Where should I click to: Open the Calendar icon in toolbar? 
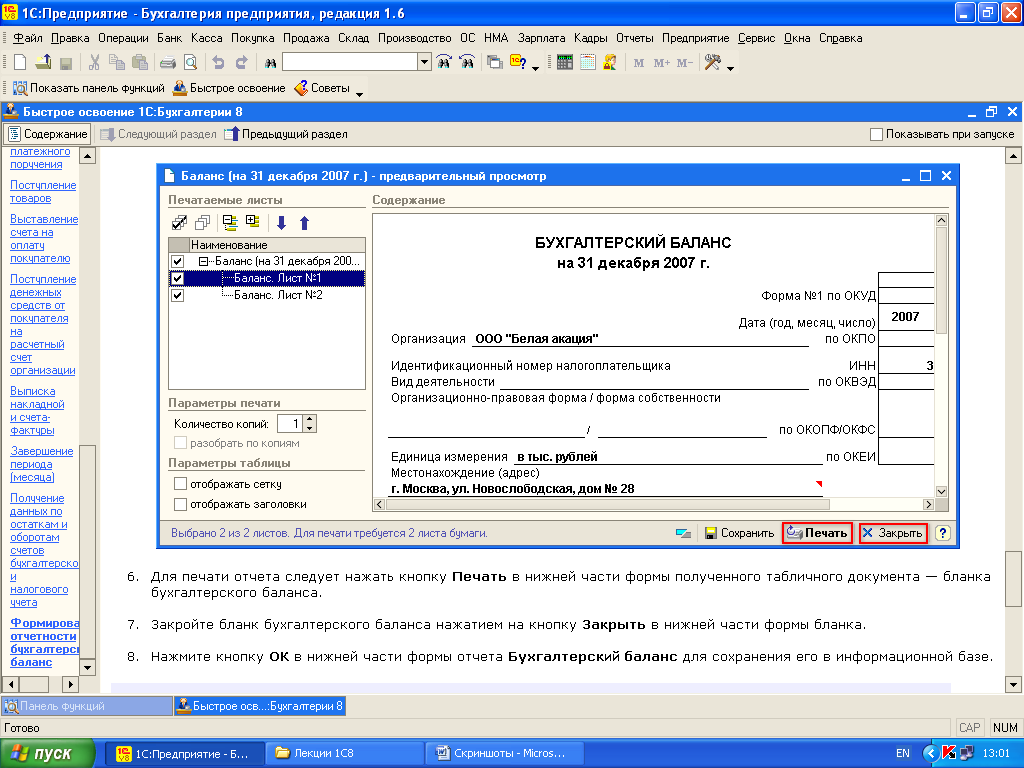click(x=588, y=63)
